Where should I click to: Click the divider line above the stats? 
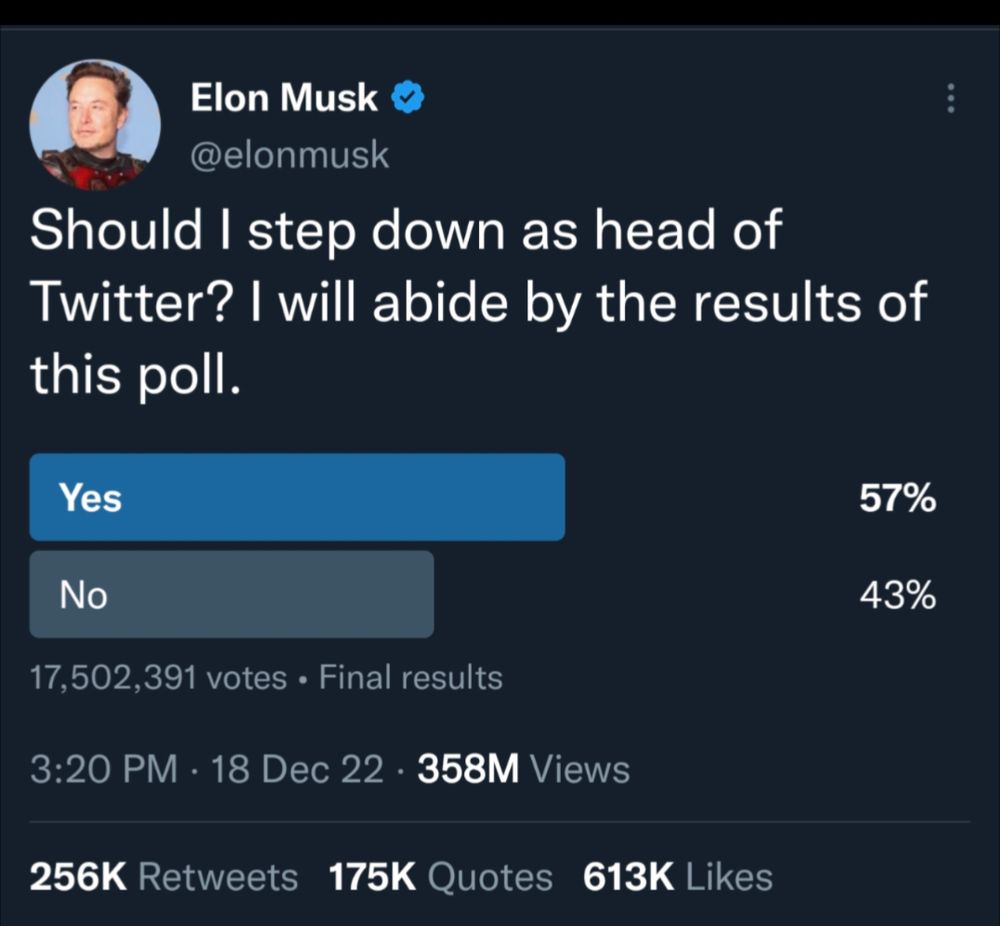(500, 822)
